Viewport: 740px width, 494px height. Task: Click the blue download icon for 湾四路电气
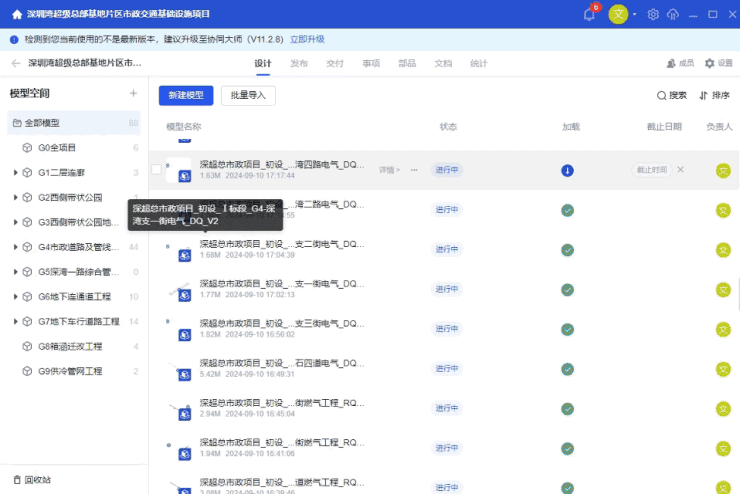click(567, 170)
